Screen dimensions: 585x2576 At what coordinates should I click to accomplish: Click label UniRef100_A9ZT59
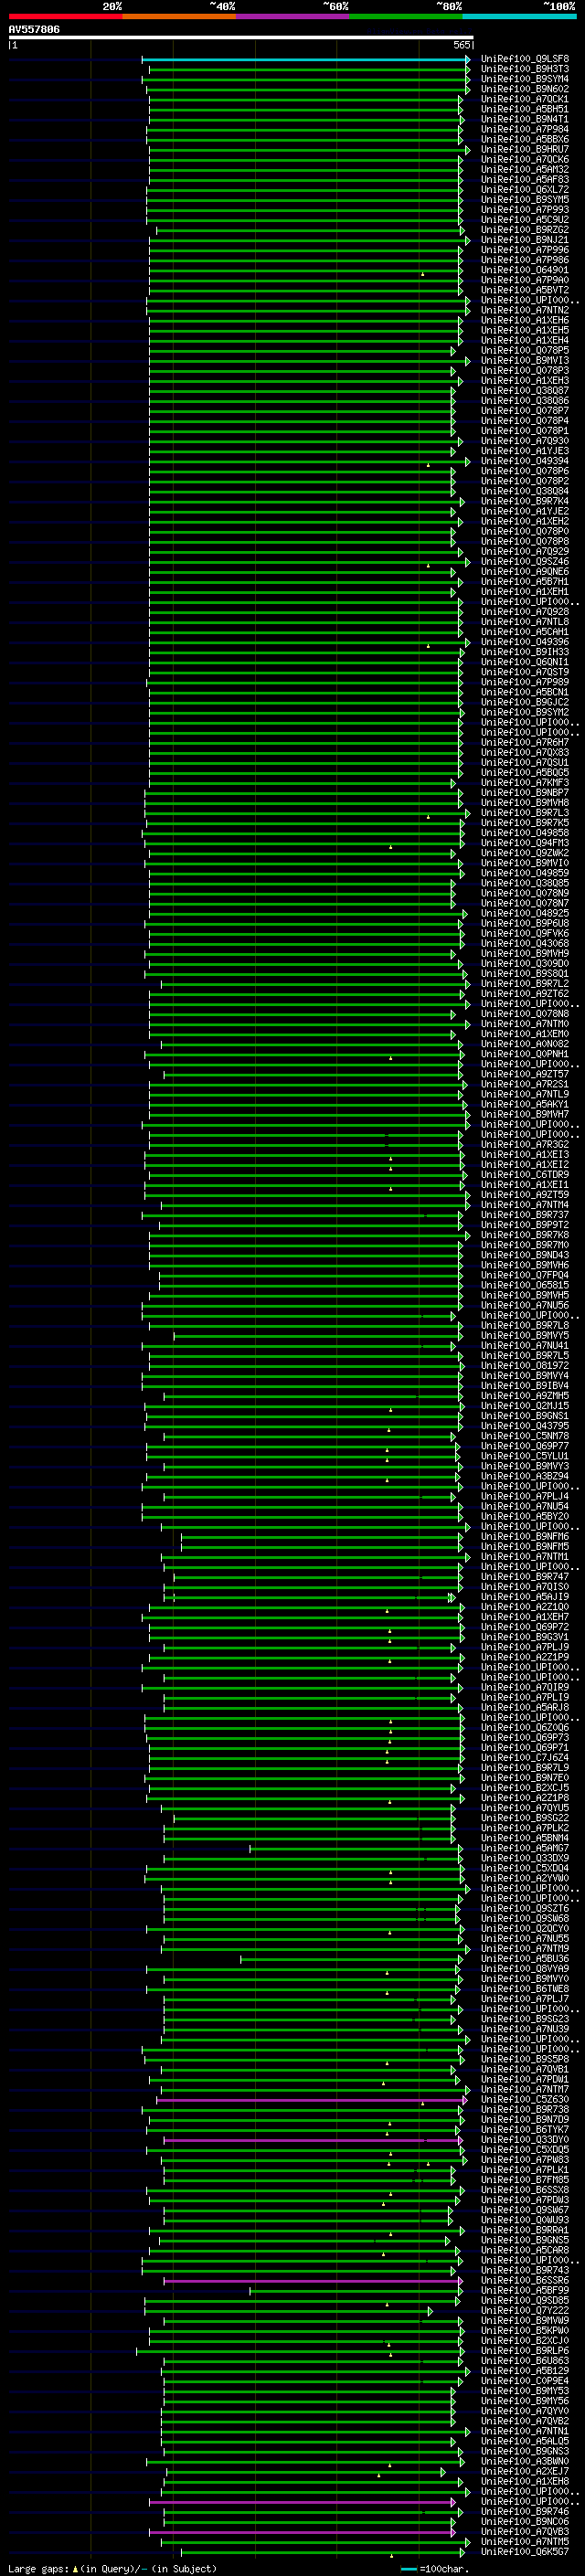point(525,1194)
